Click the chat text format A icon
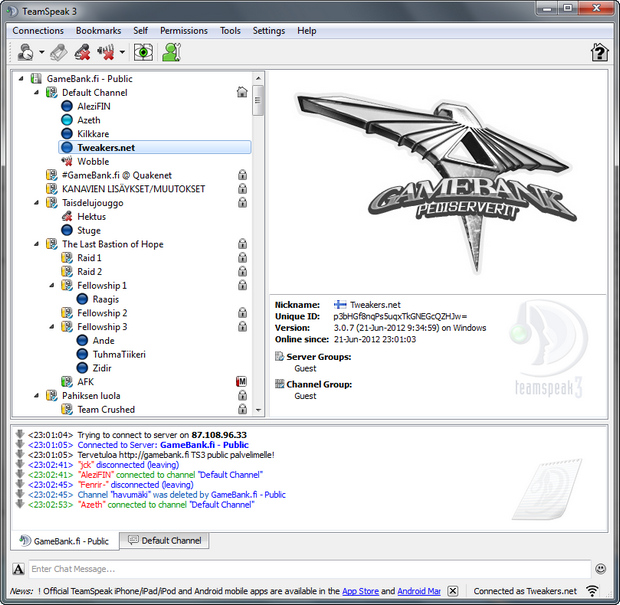The height and width of the screenshot is (605, 620). [x=18, y=569]
